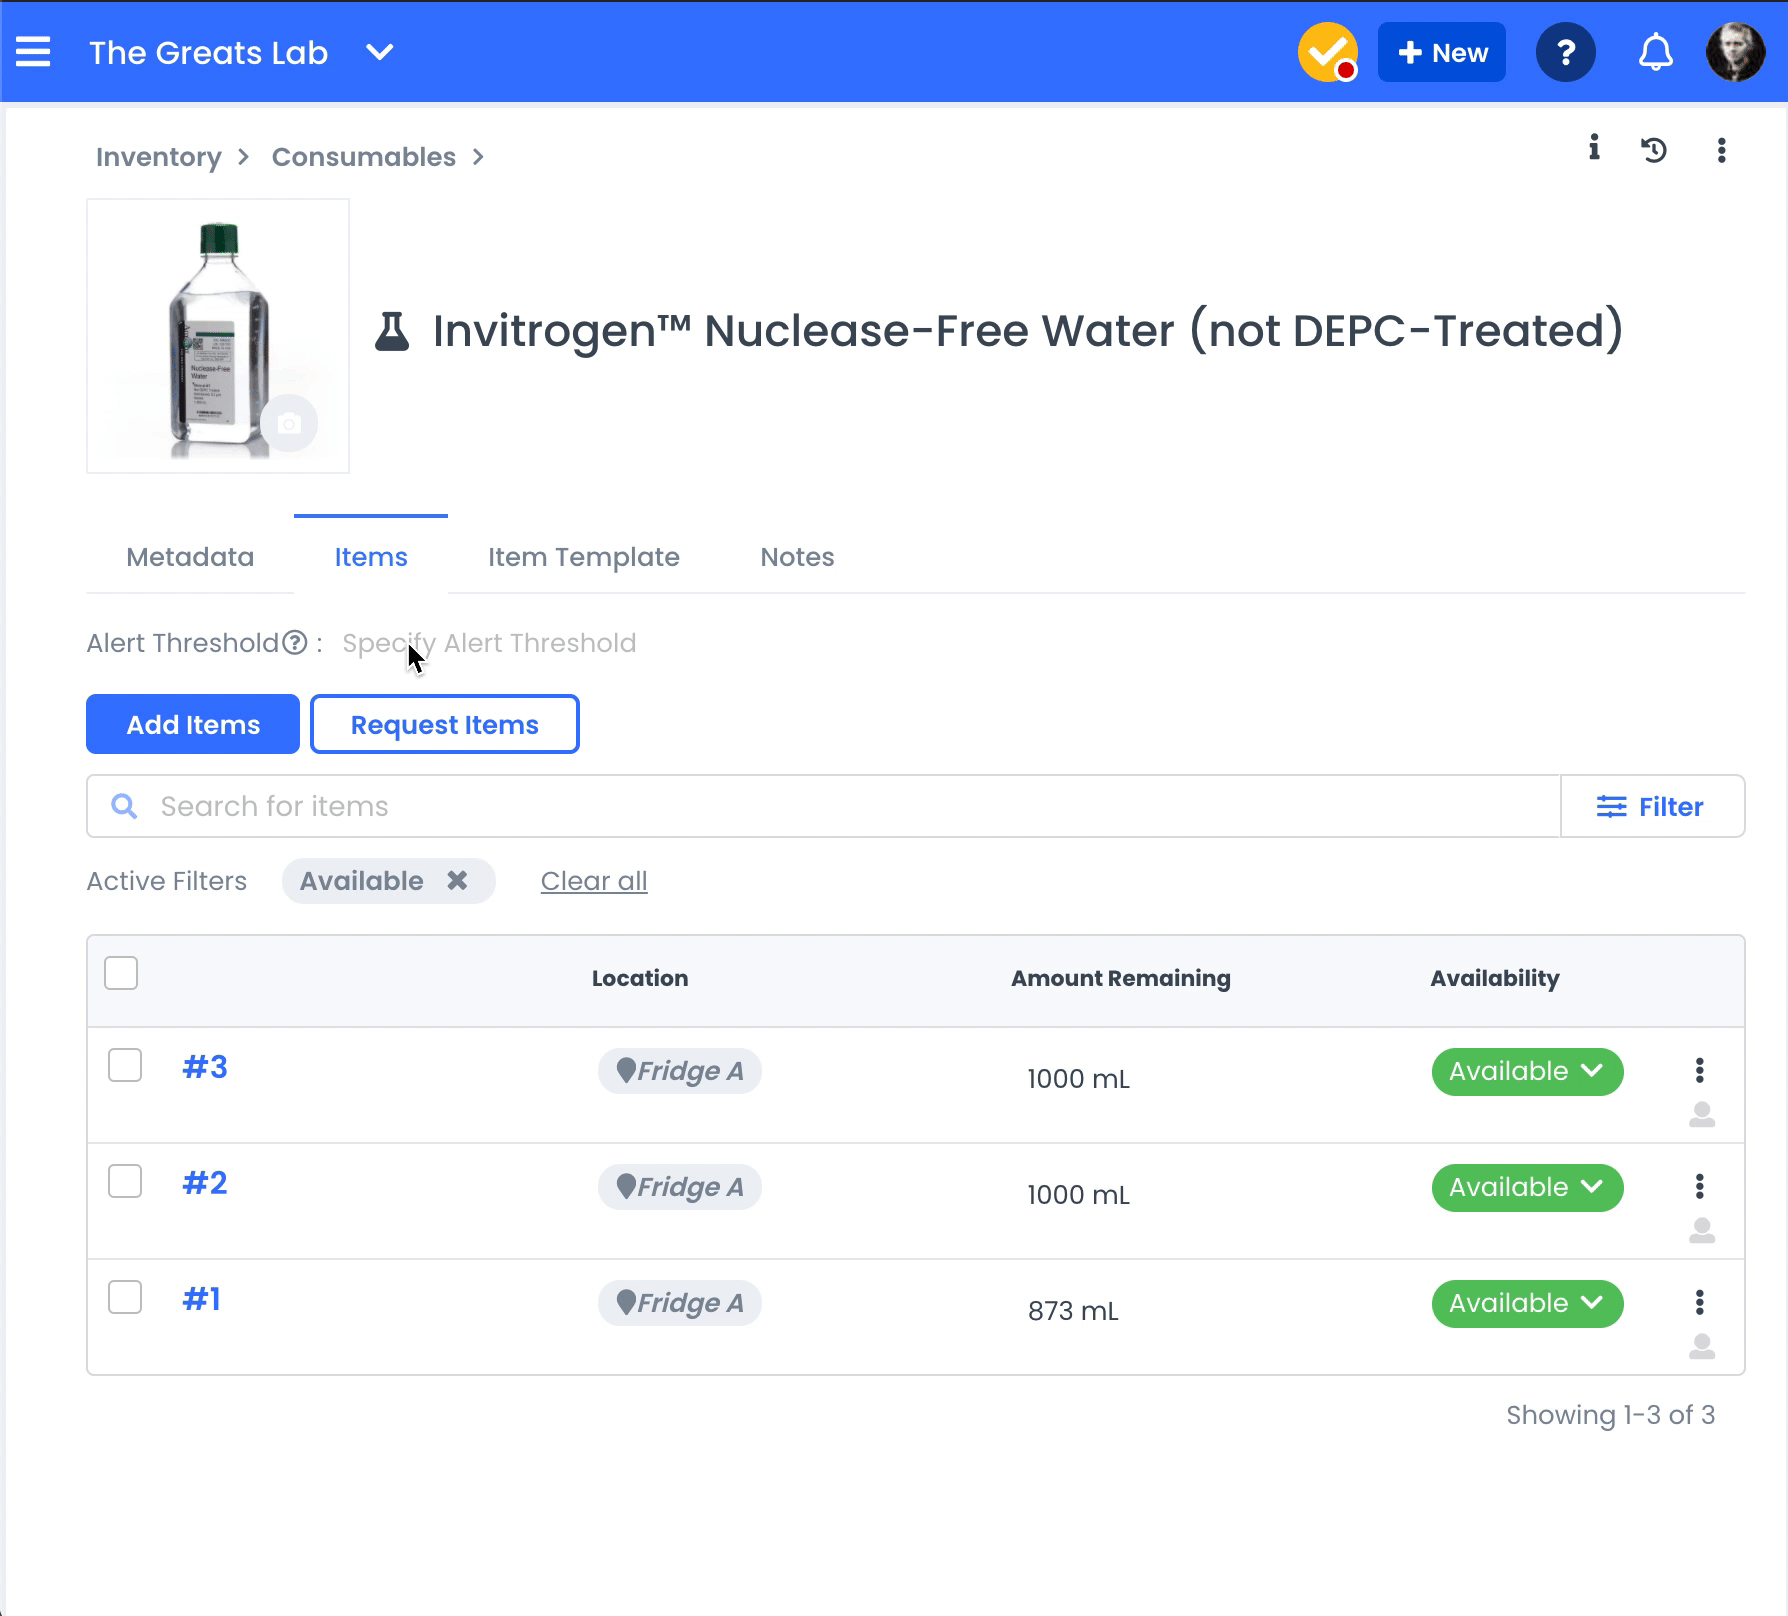
Task: Open item #1 link
Action: coord(202,1299)
